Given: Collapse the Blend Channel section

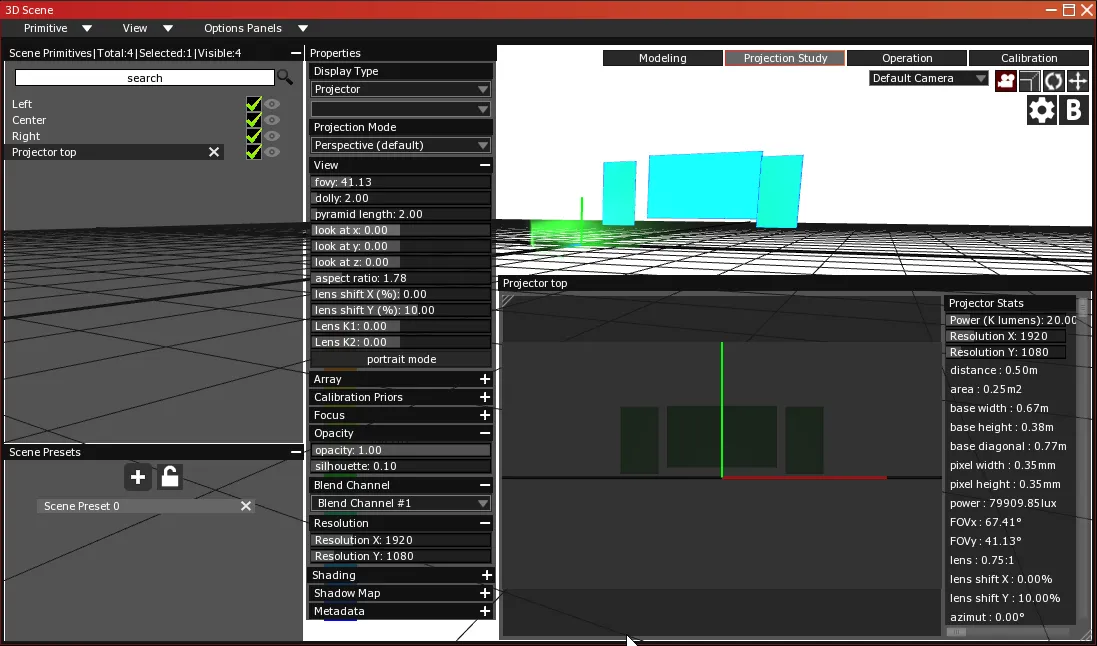Looking at the screenshot, I should point(484,485).
